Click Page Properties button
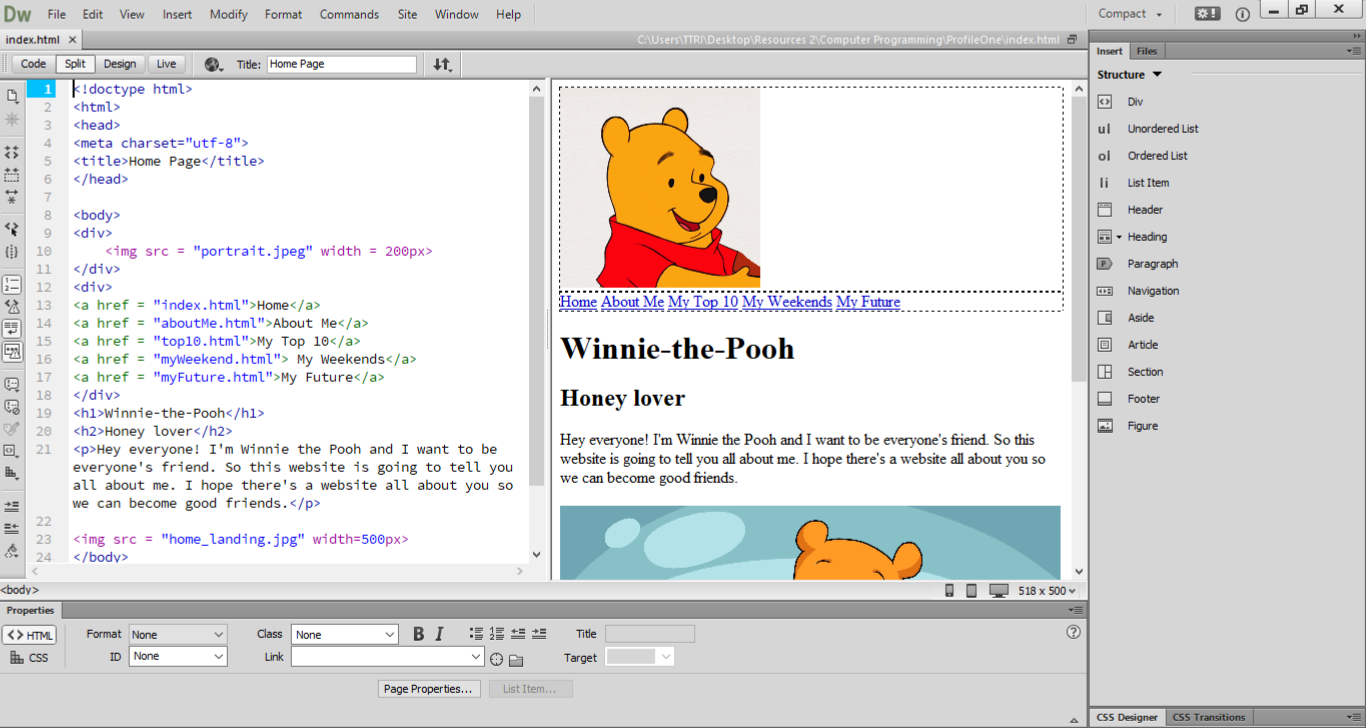Viewport: 1366px width, 728px height. [429, 689]
